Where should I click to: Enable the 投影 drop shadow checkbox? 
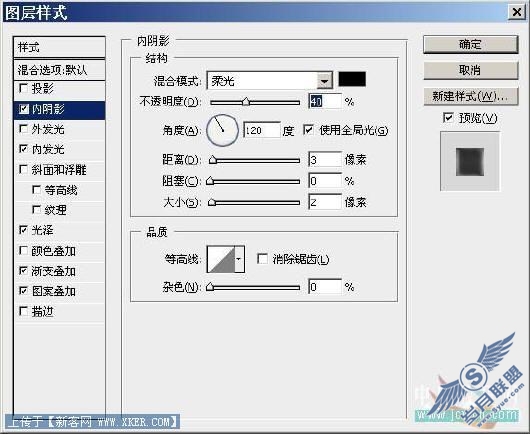tap(24, 88)
